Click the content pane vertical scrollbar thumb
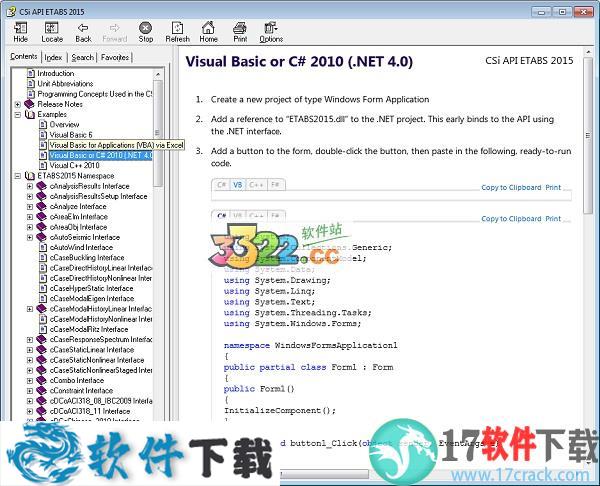This screenshot has width=600, height=486. [588, 136]
